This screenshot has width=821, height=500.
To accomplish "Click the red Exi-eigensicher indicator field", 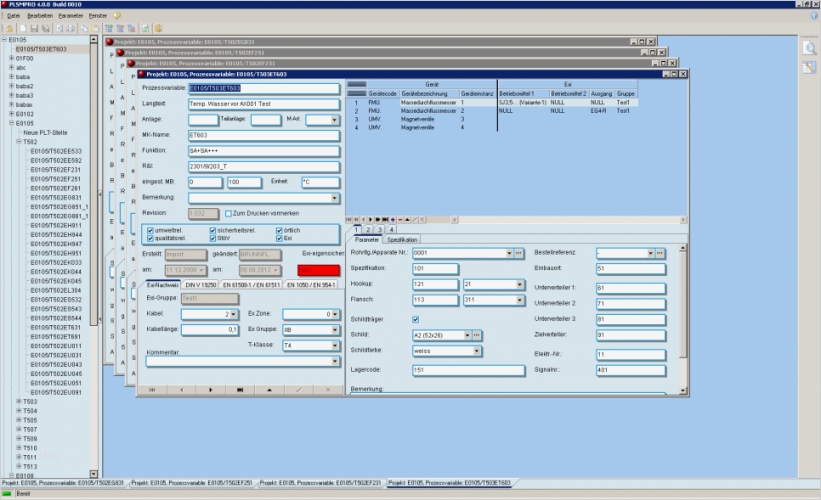I will tap(320, 270).
